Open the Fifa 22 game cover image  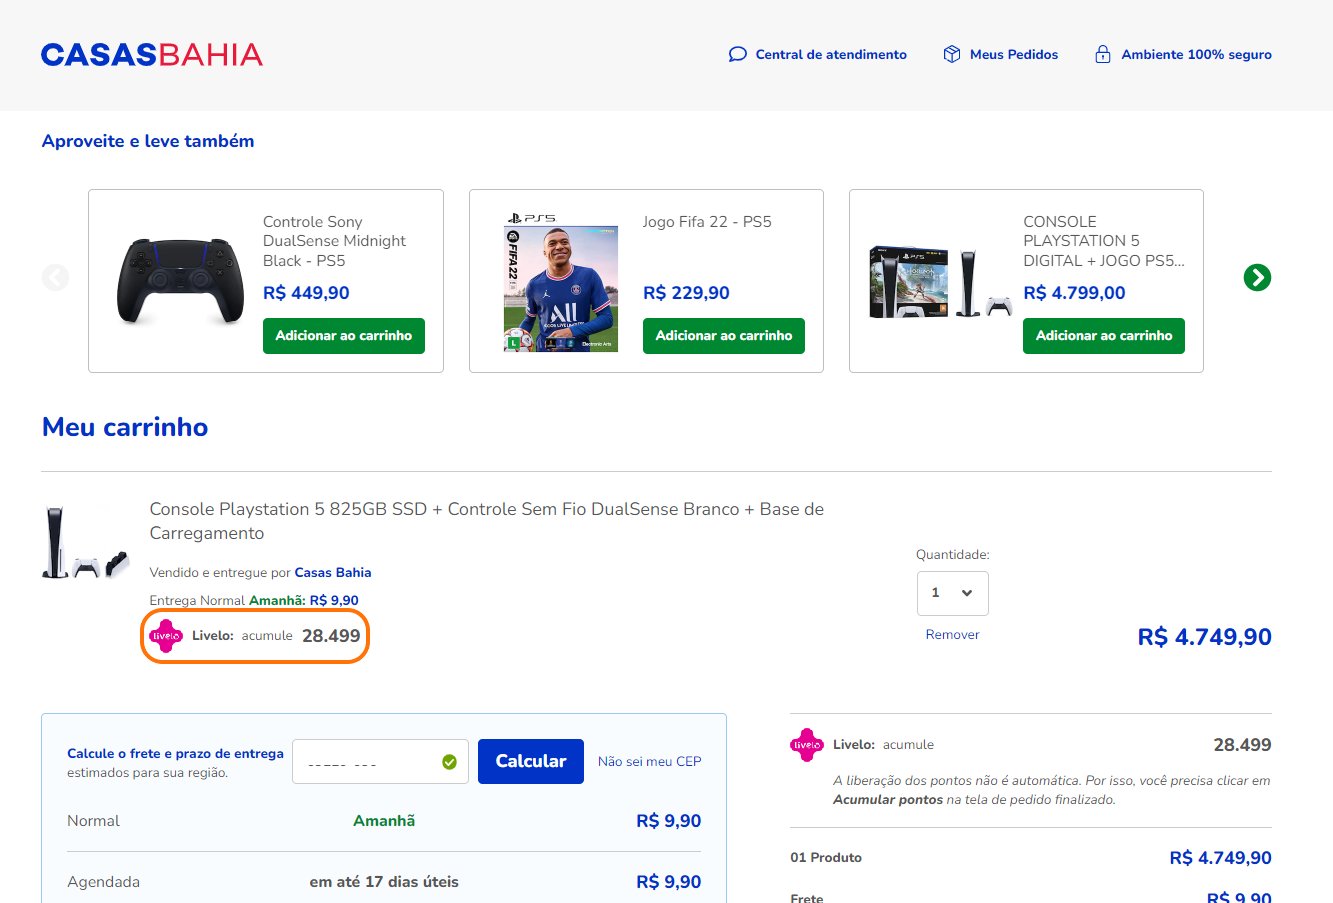coord(561,282)
